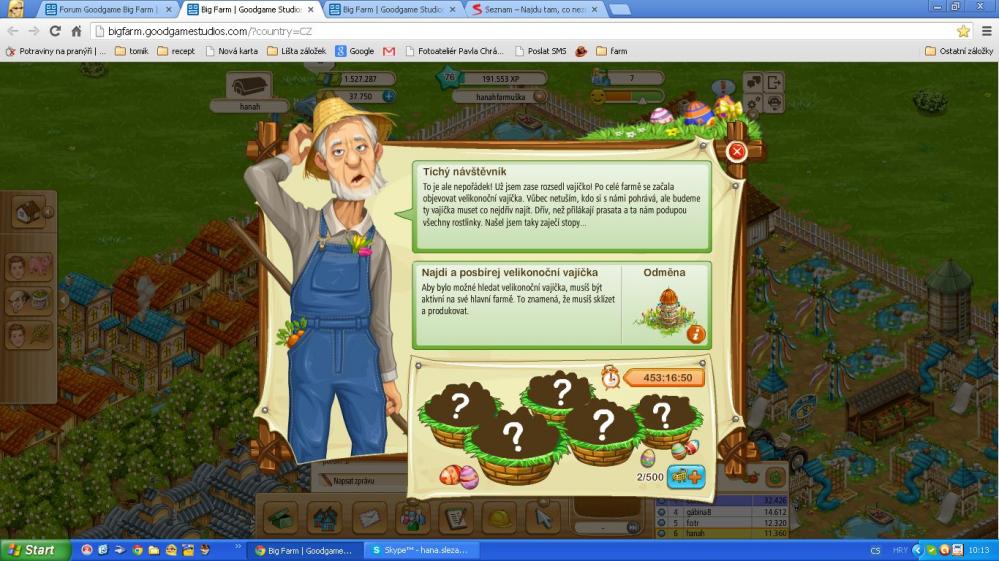
Task: Expand quick launch chevron in taskbar
Action: coord(238,546)
